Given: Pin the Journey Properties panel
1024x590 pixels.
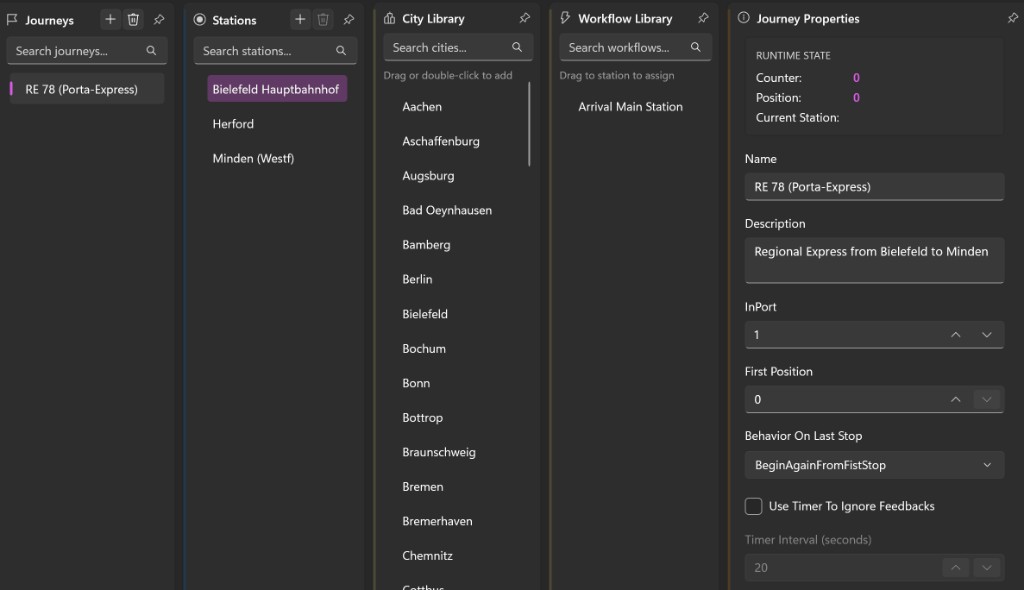Looking at the screenshot, I should point(1012,18).
